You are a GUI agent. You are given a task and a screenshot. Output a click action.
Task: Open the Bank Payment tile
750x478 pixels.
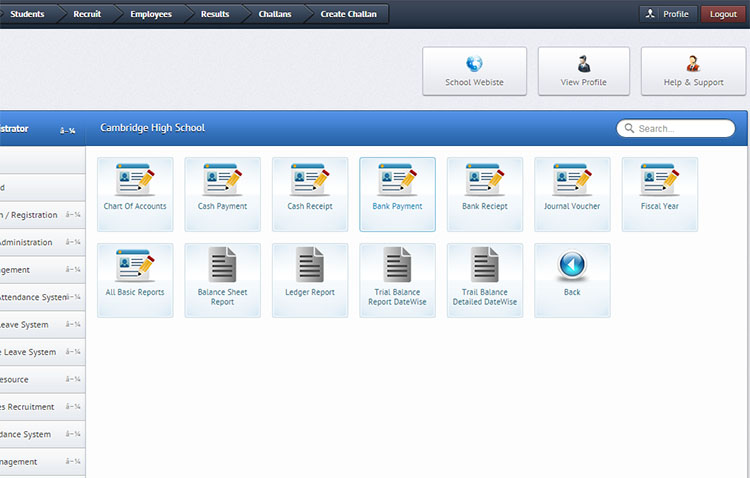click(397, 194)
